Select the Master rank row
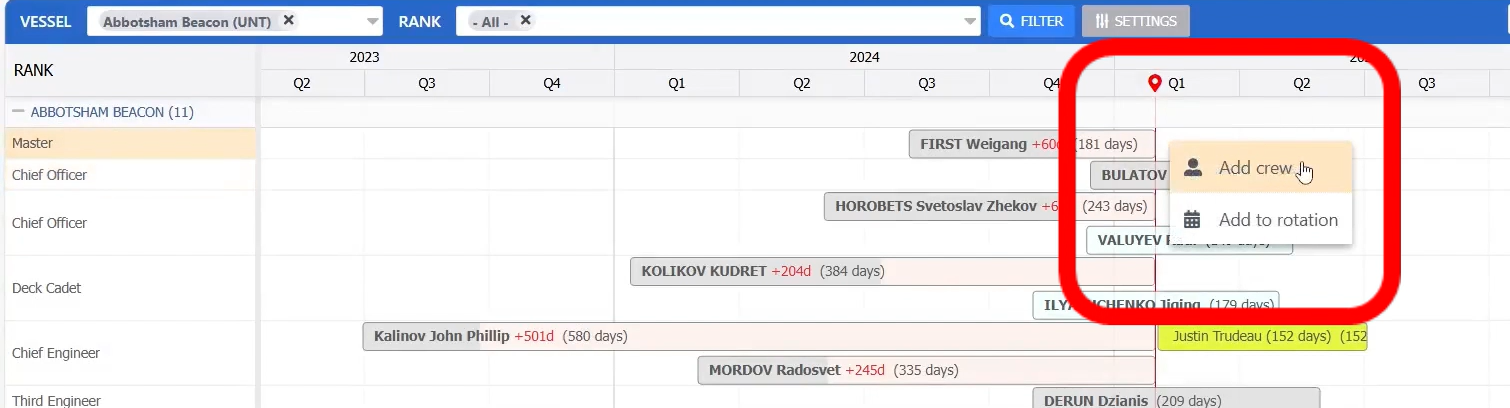This screenshot has width=1510, height=408. (130, 143)
